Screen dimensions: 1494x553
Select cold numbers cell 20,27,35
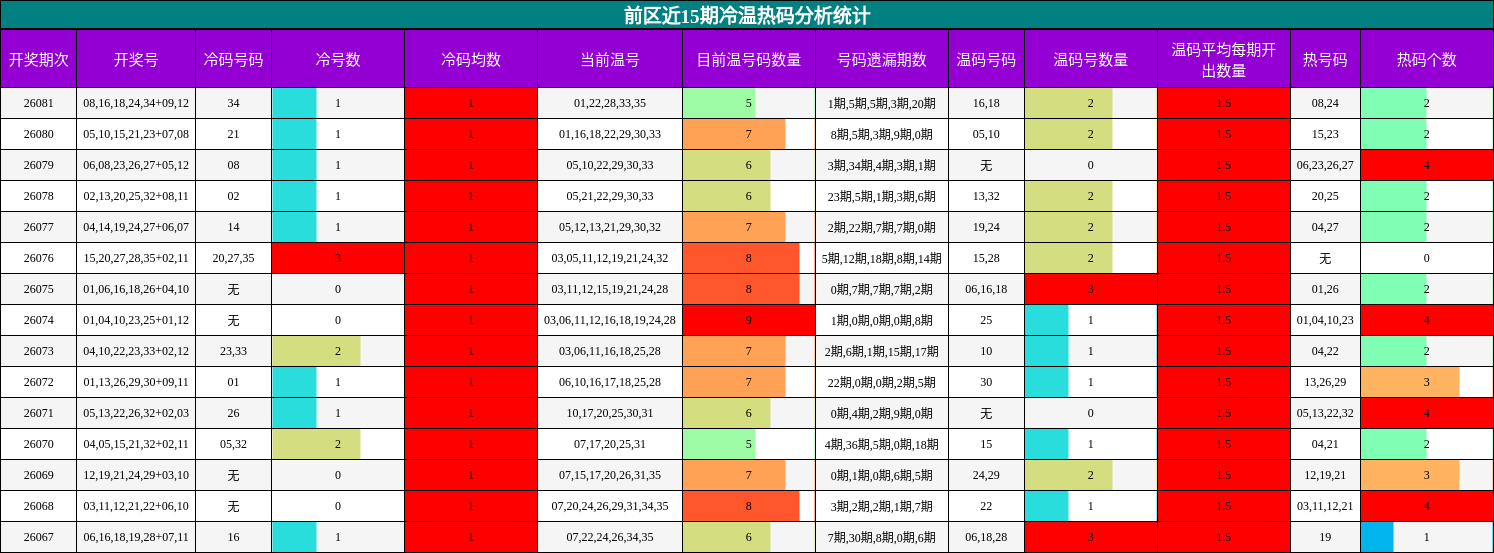[233, 258]
